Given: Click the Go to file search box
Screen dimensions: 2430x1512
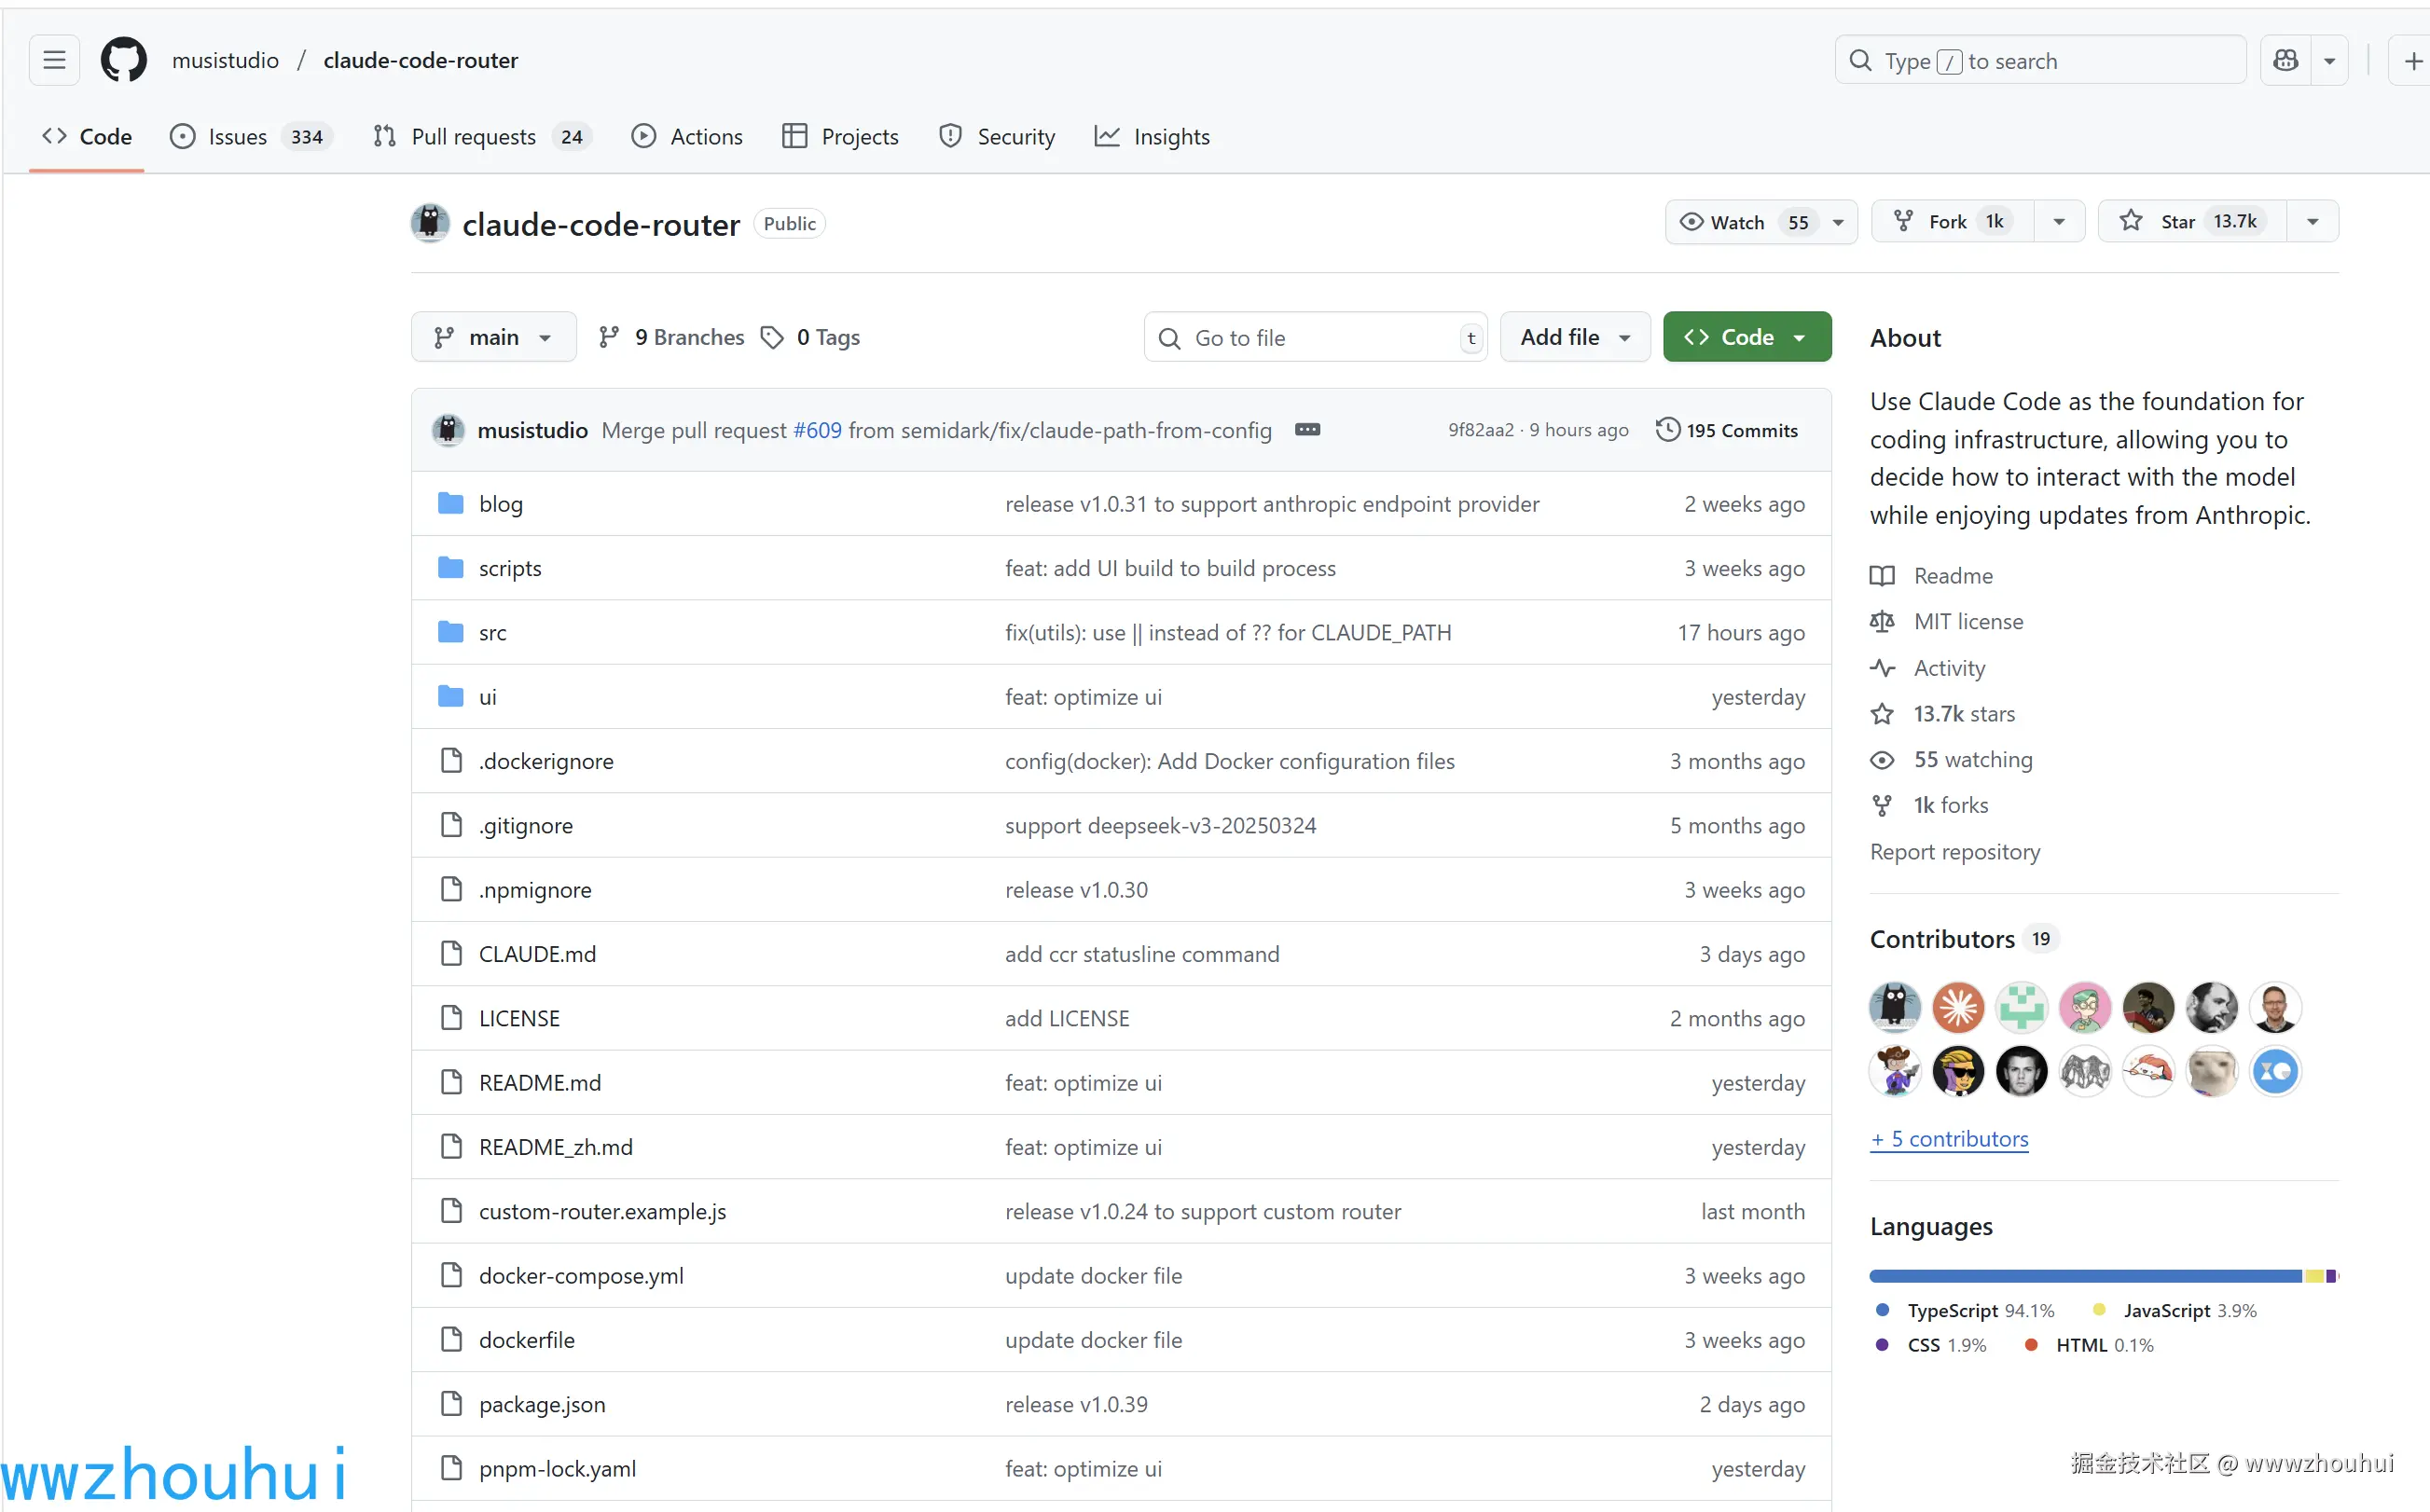Looking at the screenshot, I should coord(1315,338).
